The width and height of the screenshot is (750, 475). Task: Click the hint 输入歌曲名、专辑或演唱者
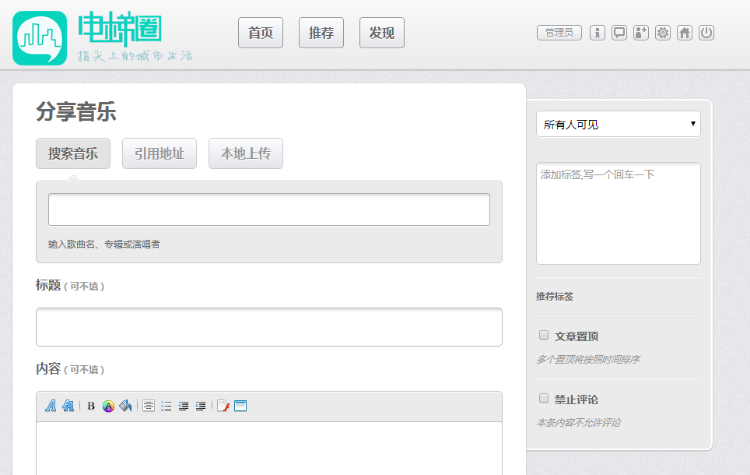click(104, 244)
